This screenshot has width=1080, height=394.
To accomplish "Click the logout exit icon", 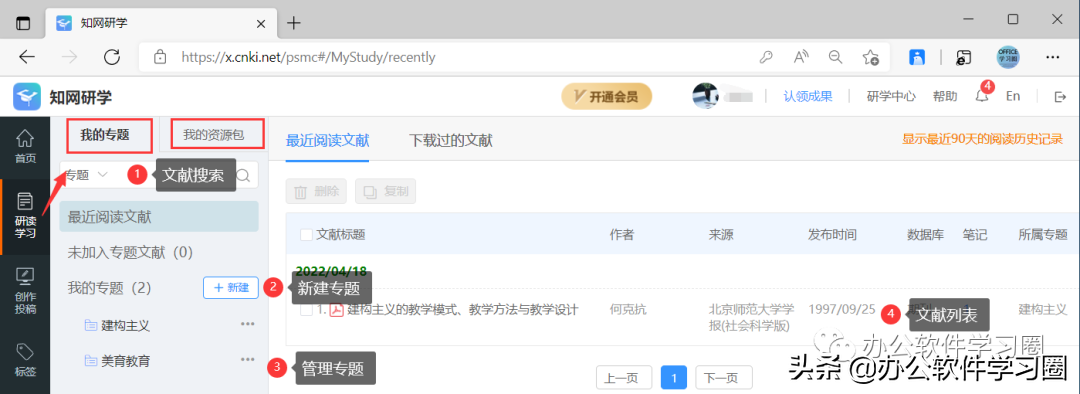I will click(1060, 96).
